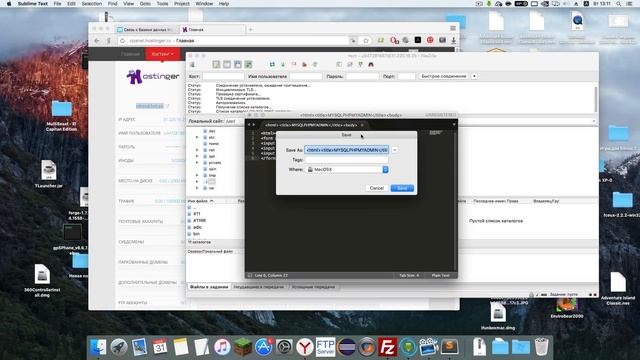640x360 pixels.
Task: Open the quickconnect history dropdown arrow in FileZilla
Action: [474, 76]
